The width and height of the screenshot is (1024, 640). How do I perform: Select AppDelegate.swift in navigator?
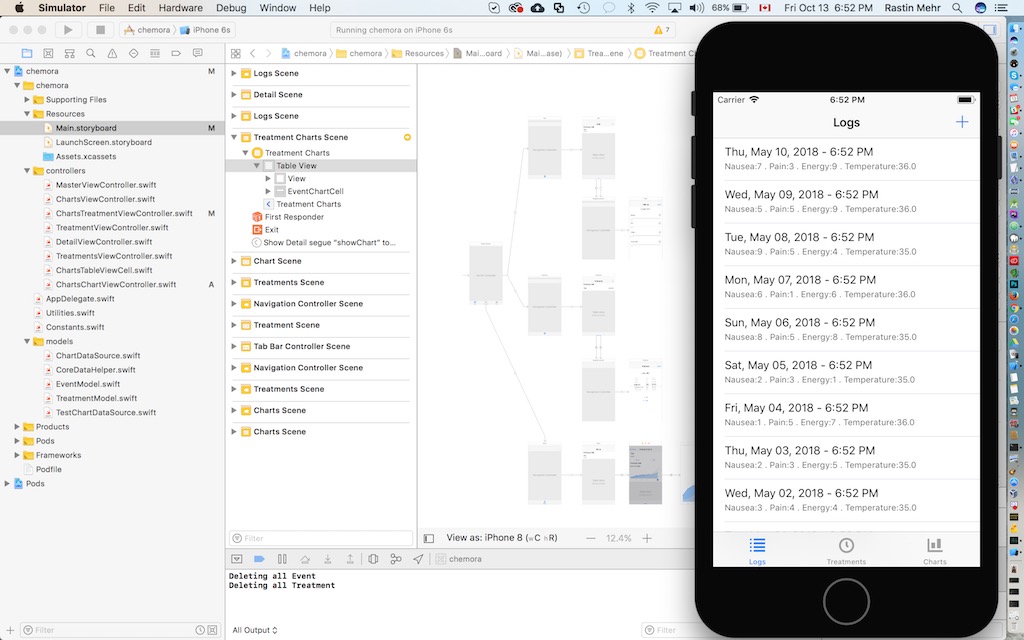(x=80, y=298)
